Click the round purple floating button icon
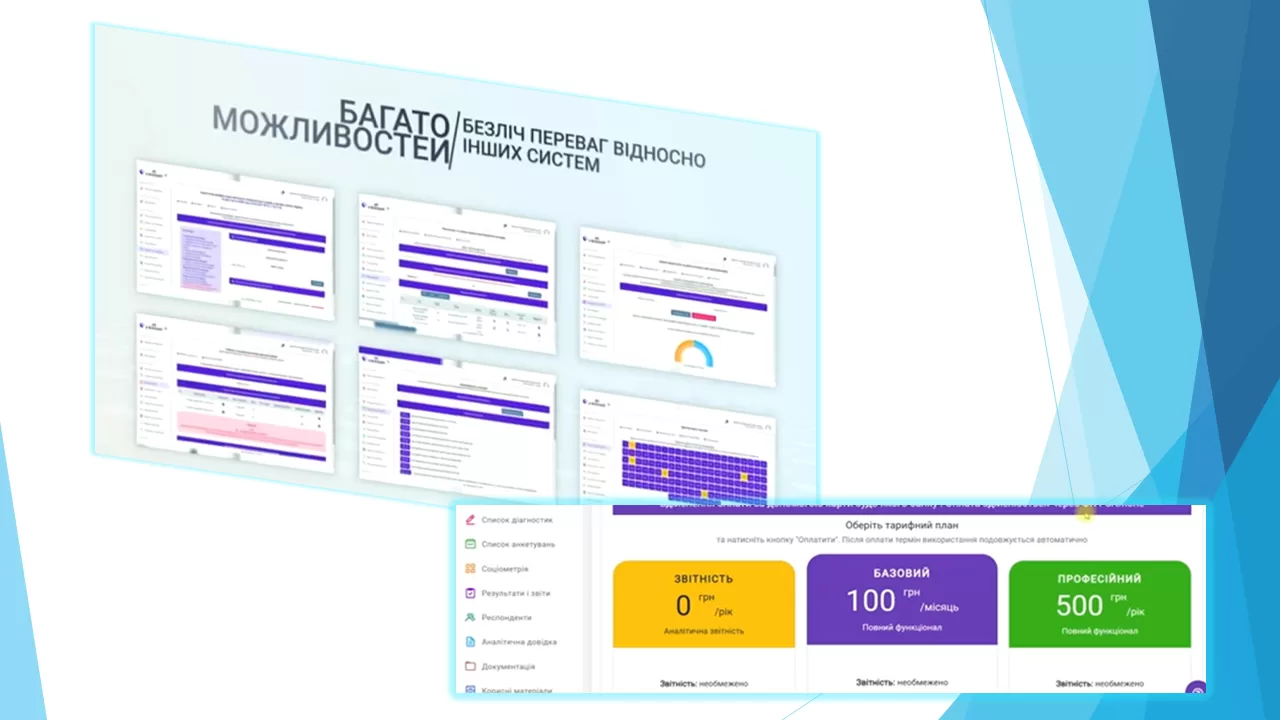Image resolution: width=1280 pixels, height=720 pixels. click(x=1196, y=689)
